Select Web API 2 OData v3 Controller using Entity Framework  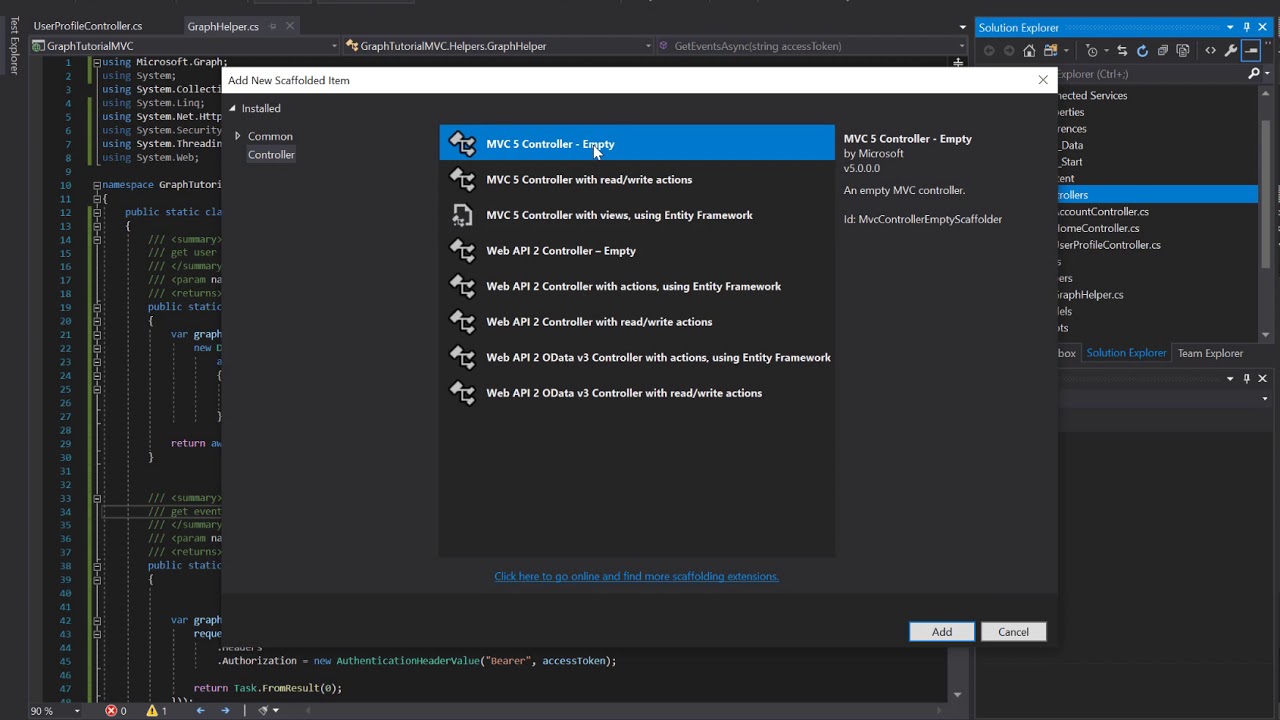click(637, 357)
